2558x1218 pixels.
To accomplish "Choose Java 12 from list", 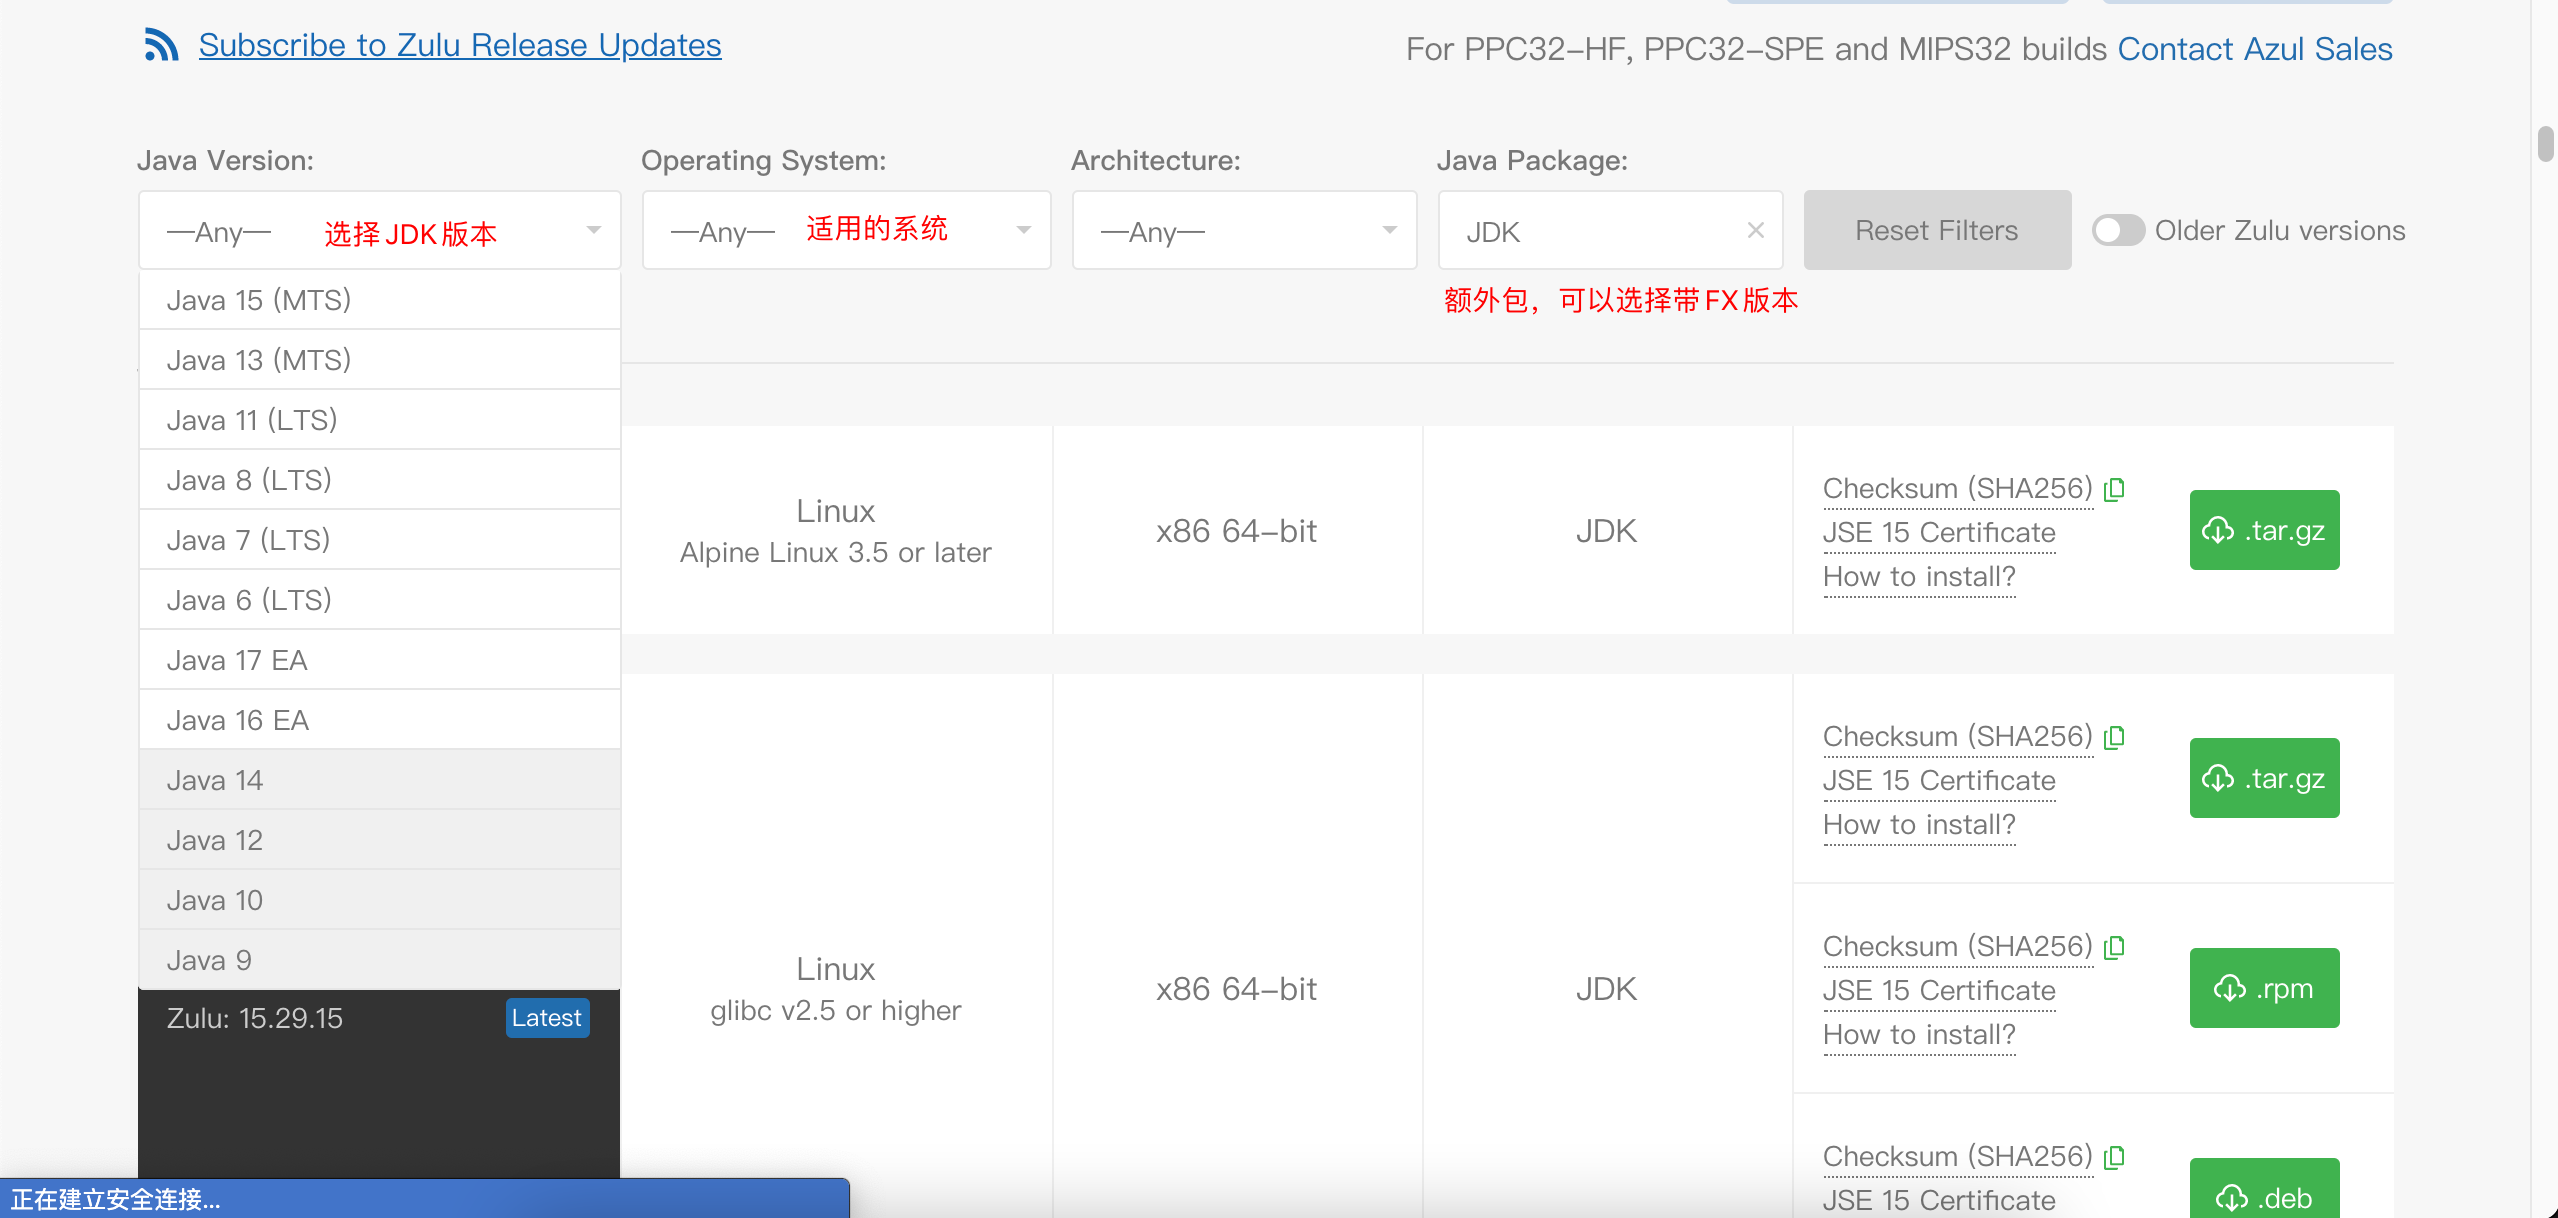I will point(380,840).
